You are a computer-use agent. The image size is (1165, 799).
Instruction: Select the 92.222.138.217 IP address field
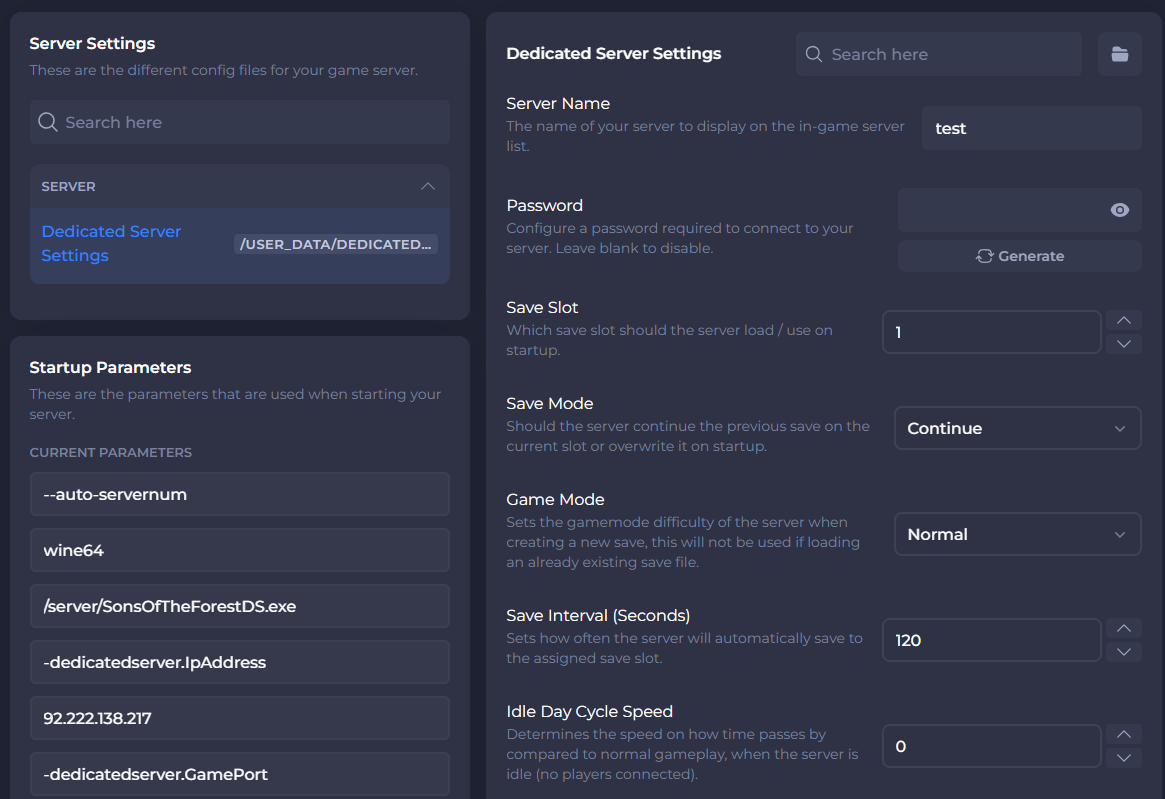coord(239,718)
